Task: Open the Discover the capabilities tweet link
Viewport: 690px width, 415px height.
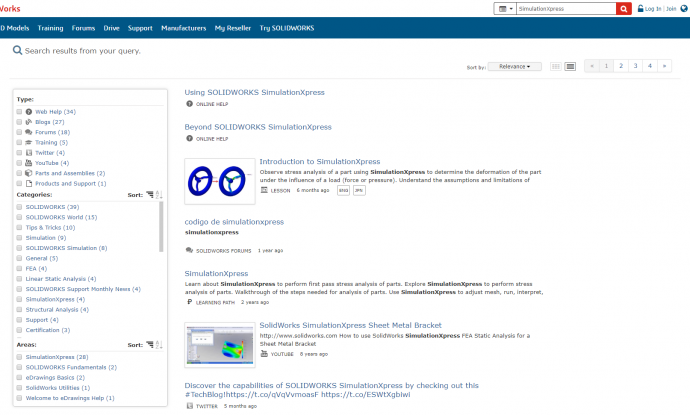Action: 331,390
